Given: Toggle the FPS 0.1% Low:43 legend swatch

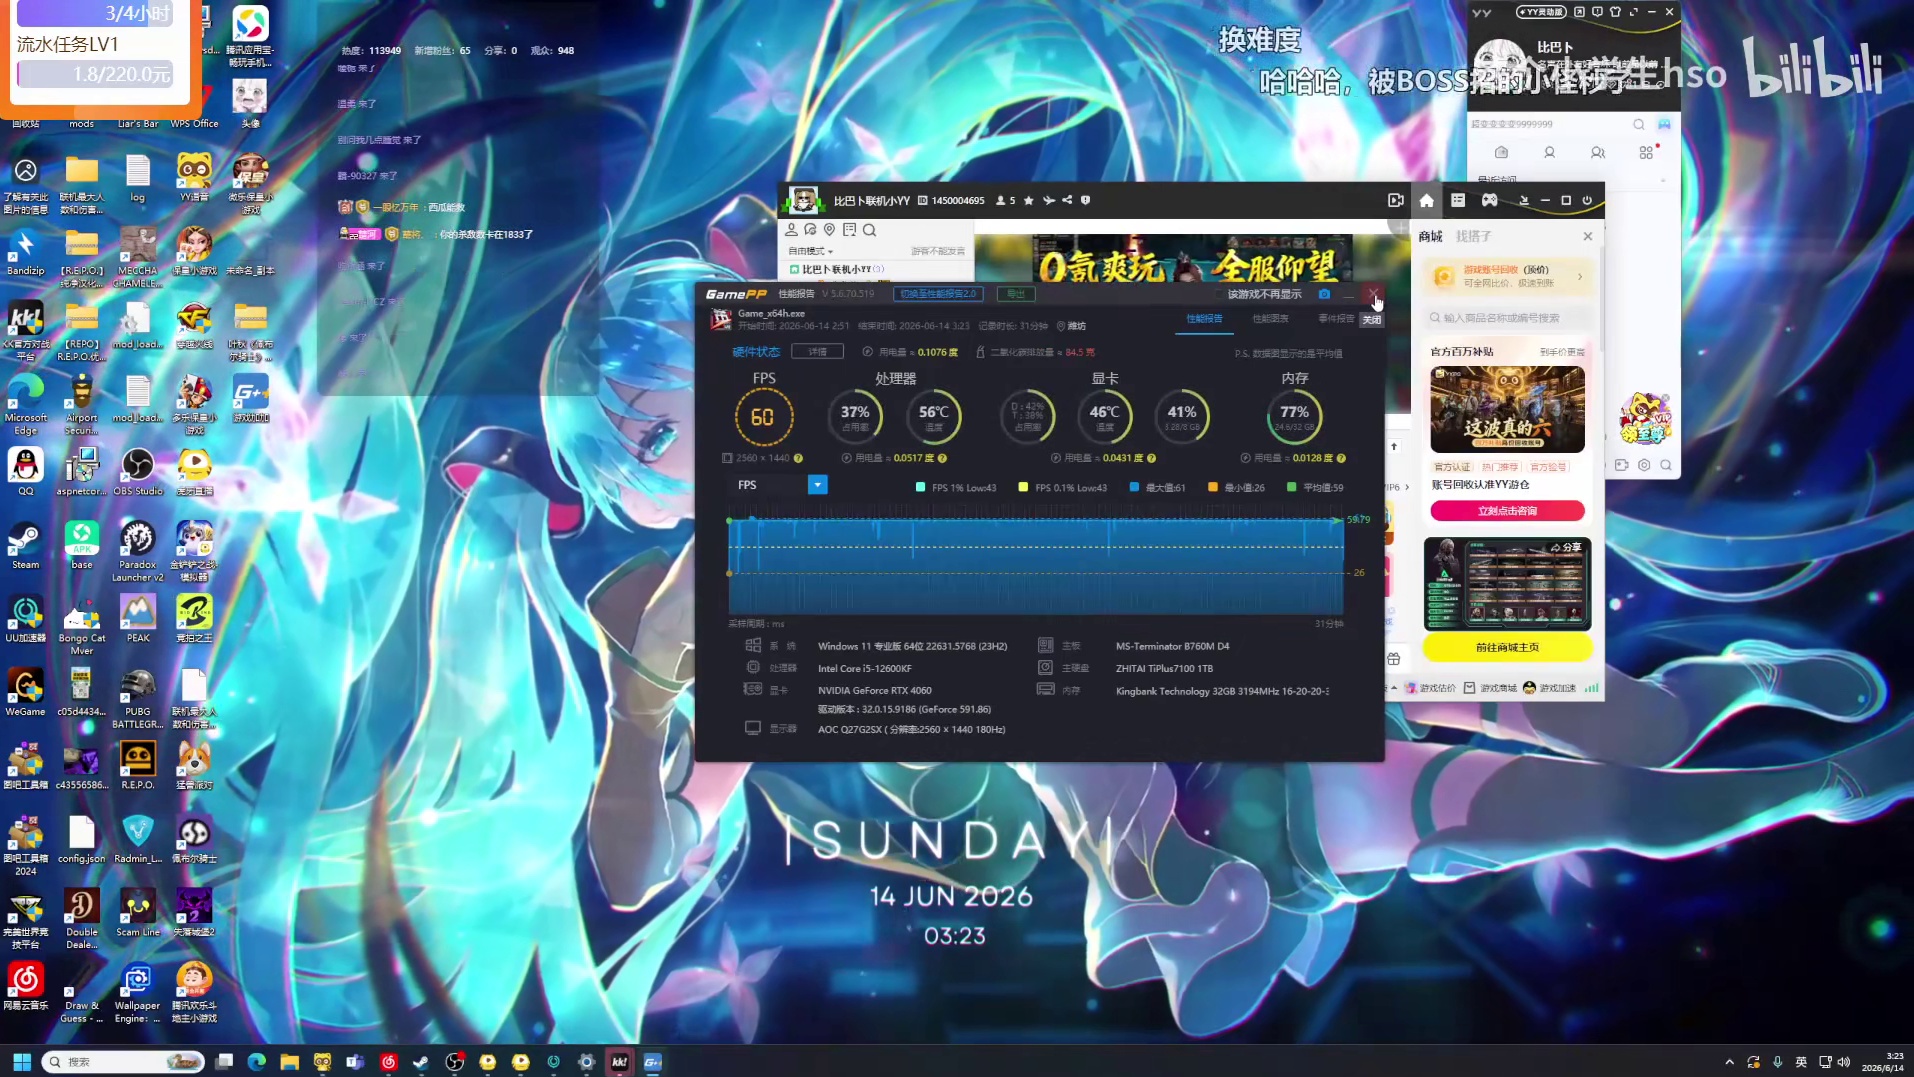Looking at the screenshot, I should (1023, 488).
